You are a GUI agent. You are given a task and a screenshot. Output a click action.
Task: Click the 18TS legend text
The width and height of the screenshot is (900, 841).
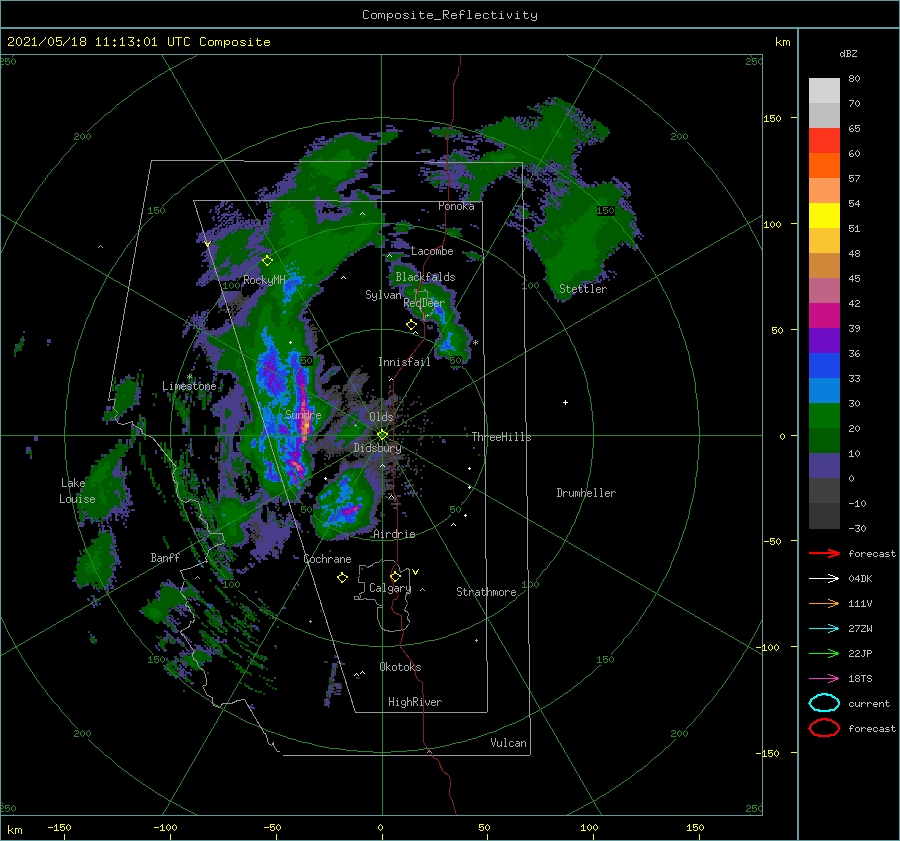(860, 679)
